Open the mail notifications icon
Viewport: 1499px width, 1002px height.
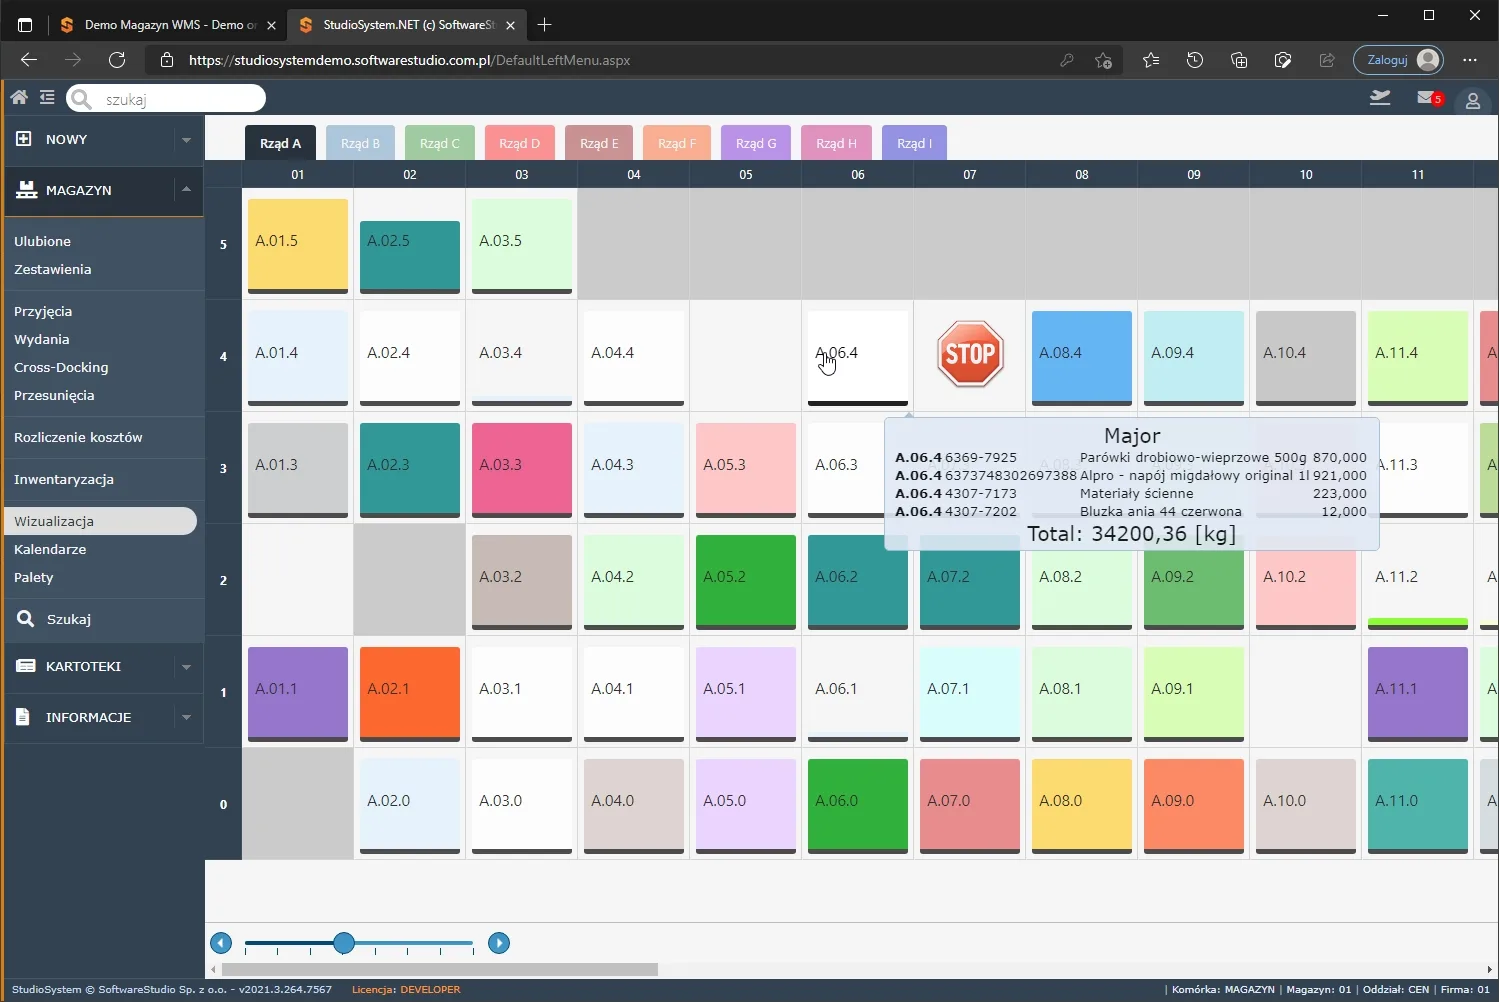click(1427, 98)
